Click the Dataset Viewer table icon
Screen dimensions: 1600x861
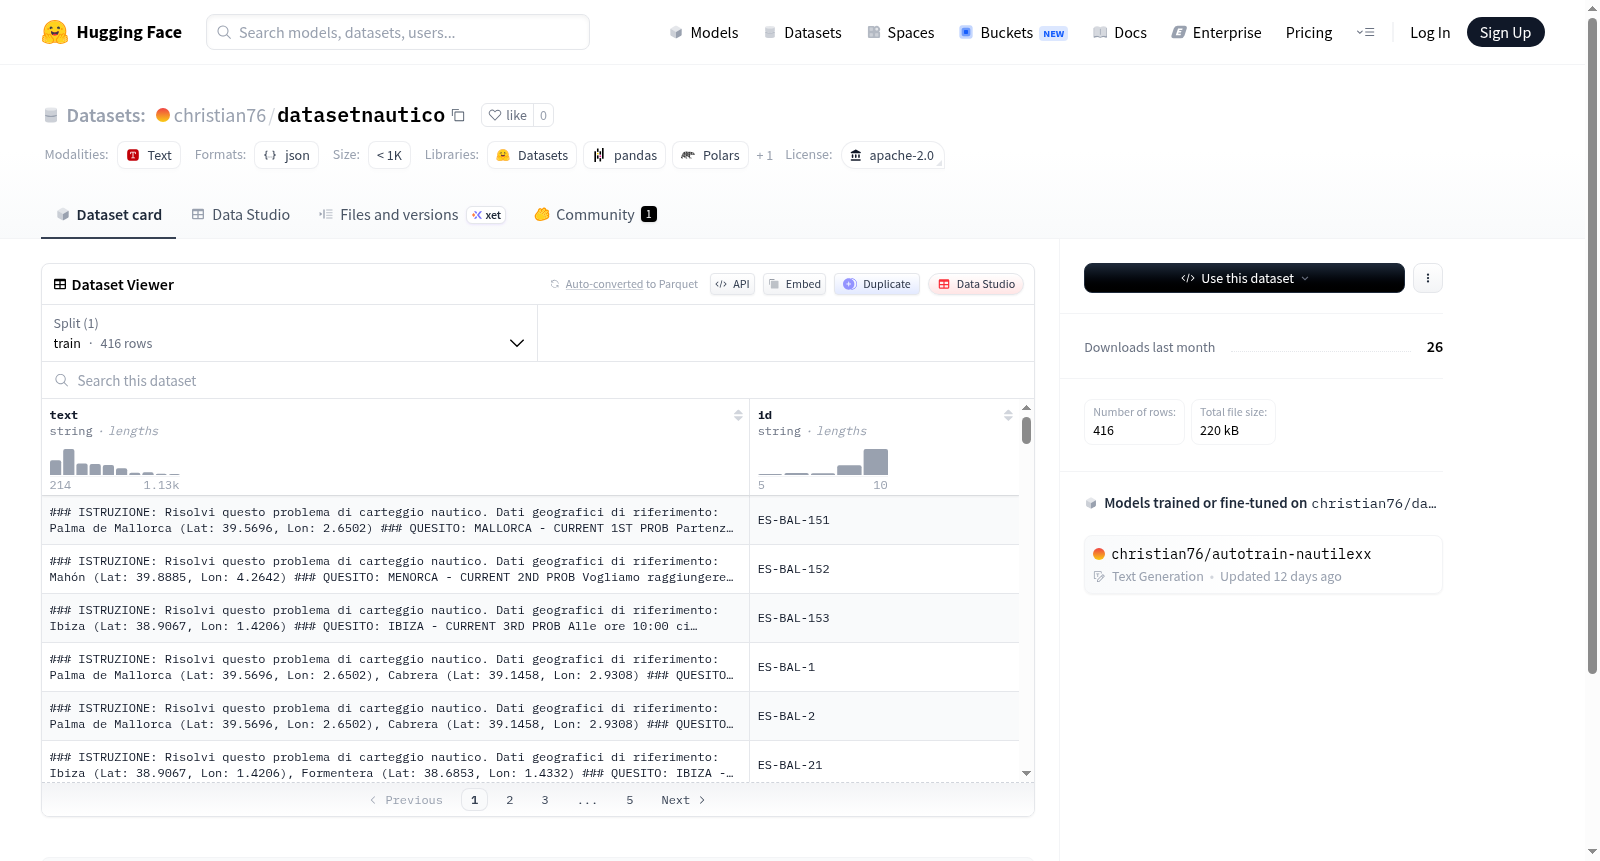click(60, 285)
